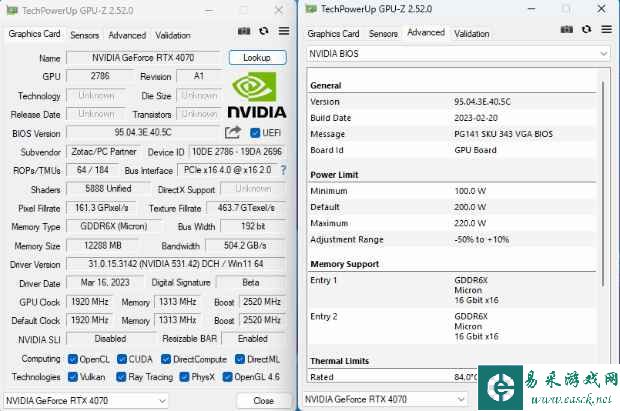The height and width of the screenshot is (411, 620).
Task: Switch to Graphics Card tab in right window
Action: click(333, 34)
